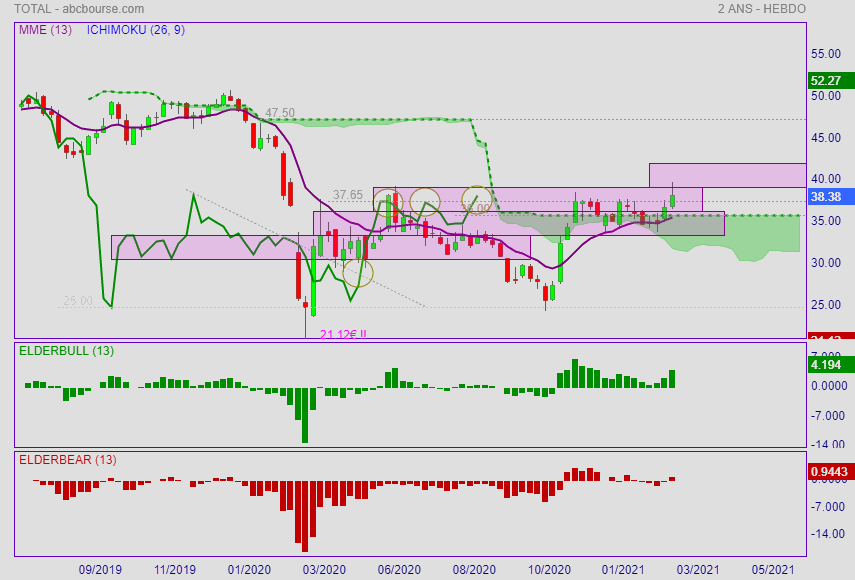Image resolution: width=855 pixels, height=580 pixels.
Task: Click the 30.00 price axis label
Action: 826,263
